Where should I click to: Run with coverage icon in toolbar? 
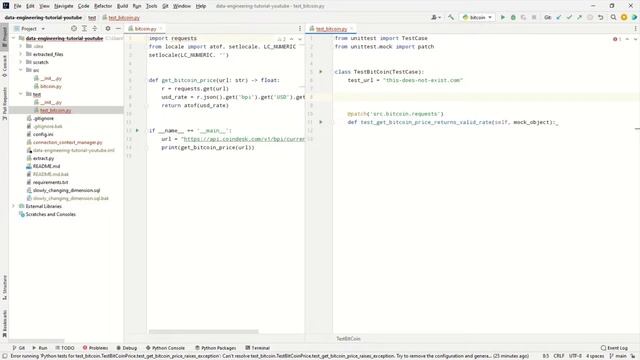coord(523,18)
